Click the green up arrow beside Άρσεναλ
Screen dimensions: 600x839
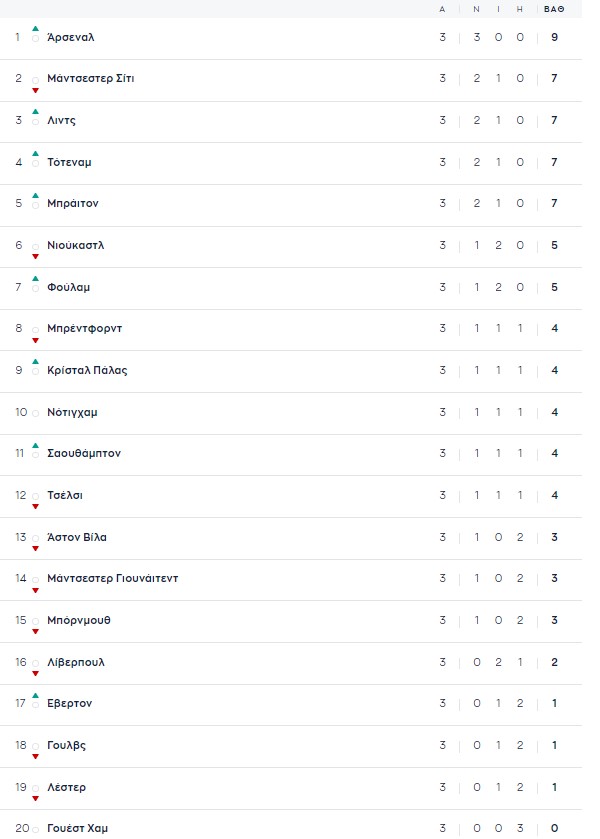coord(35,28)
